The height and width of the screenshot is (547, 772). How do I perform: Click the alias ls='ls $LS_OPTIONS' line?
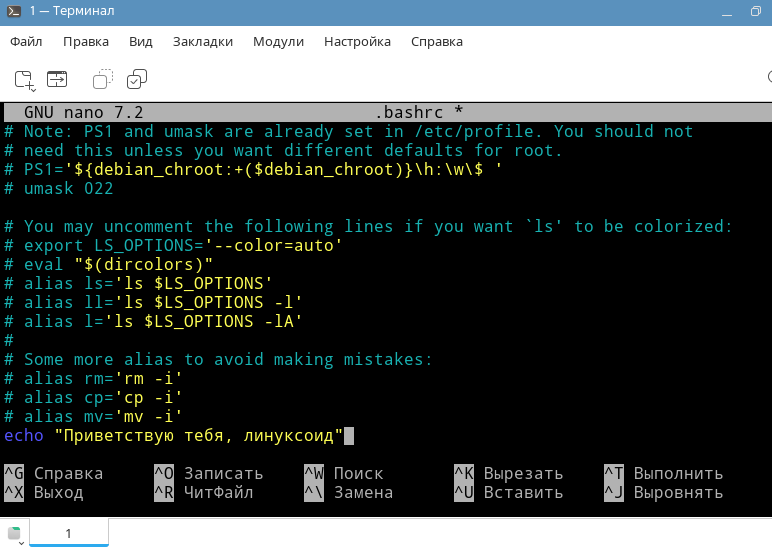(138, 283)
